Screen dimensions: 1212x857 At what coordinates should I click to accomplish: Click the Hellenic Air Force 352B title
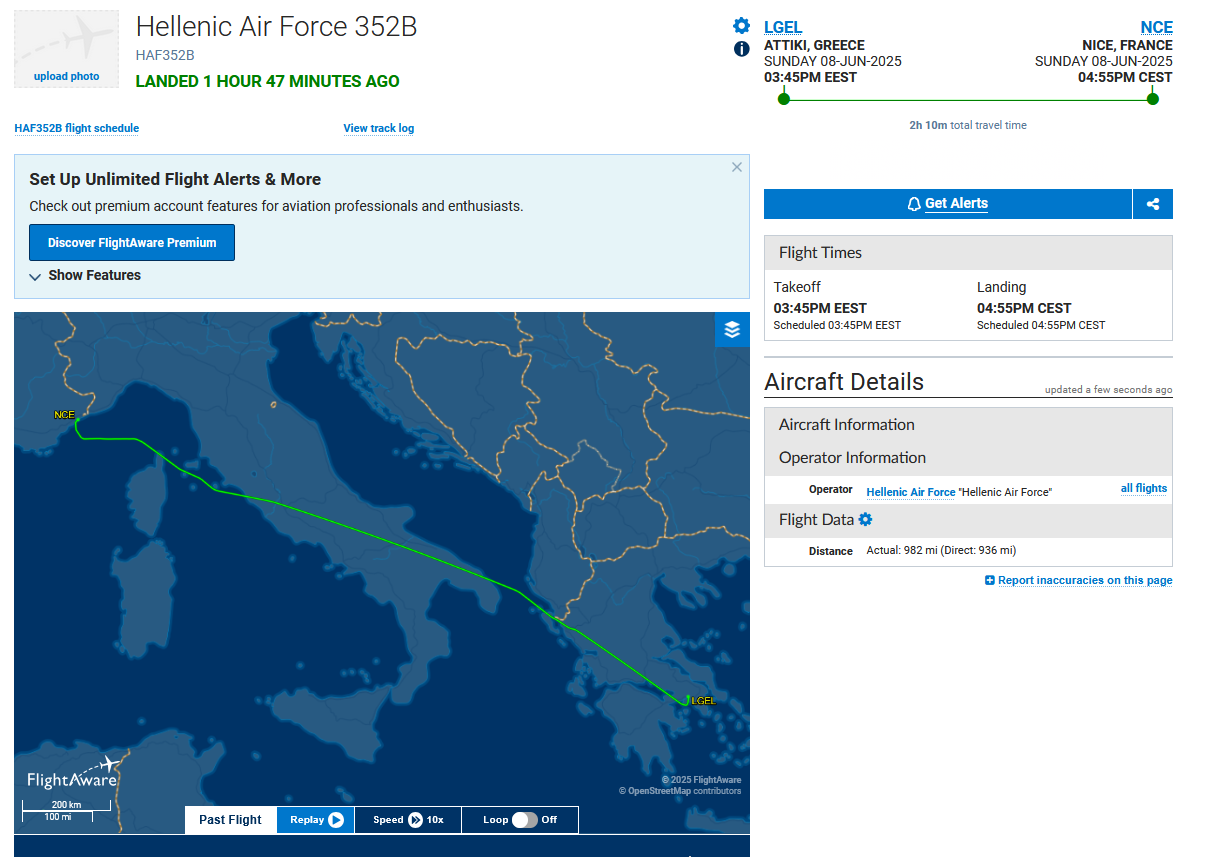276,27
